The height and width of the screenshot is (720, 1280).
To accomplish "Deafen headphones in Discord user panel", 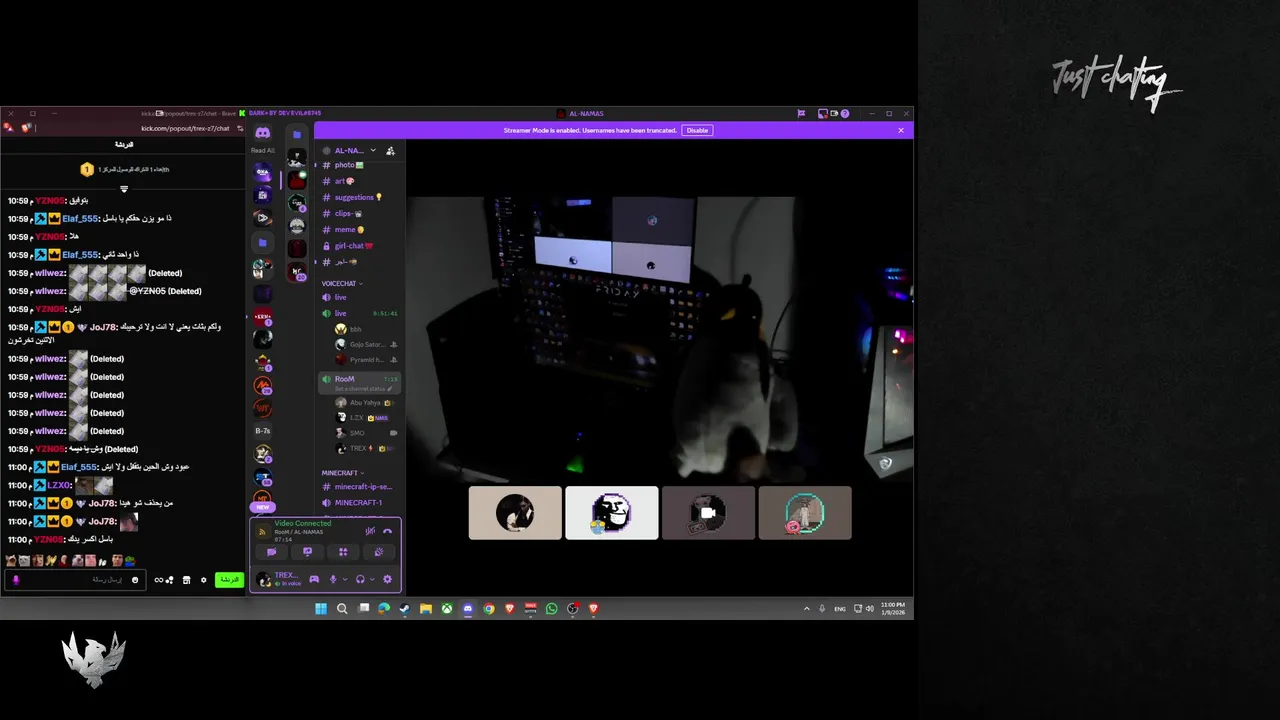I will 360,579.
